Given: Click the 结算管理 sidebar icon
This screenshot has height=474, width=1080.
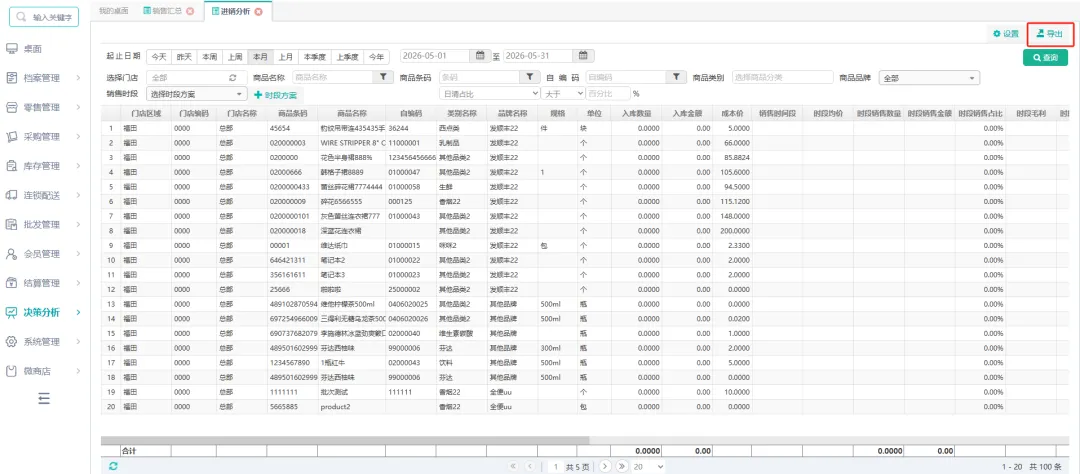Looking at the screenshot, I should click(11, 283).
